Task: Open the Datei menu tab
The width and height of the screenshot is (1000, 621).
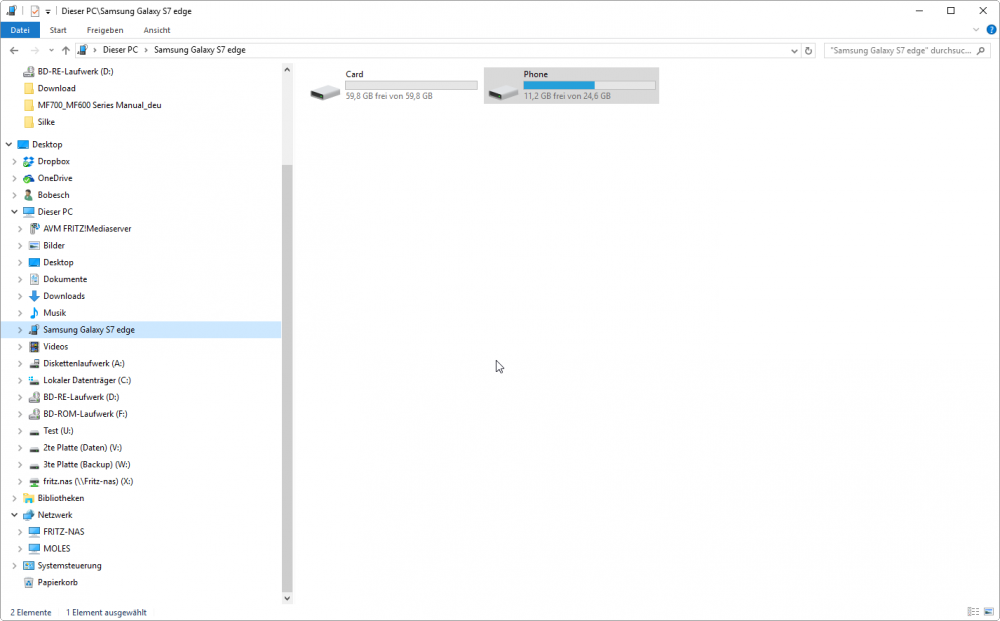Action: pyautogui.click(x=20, y=30)
